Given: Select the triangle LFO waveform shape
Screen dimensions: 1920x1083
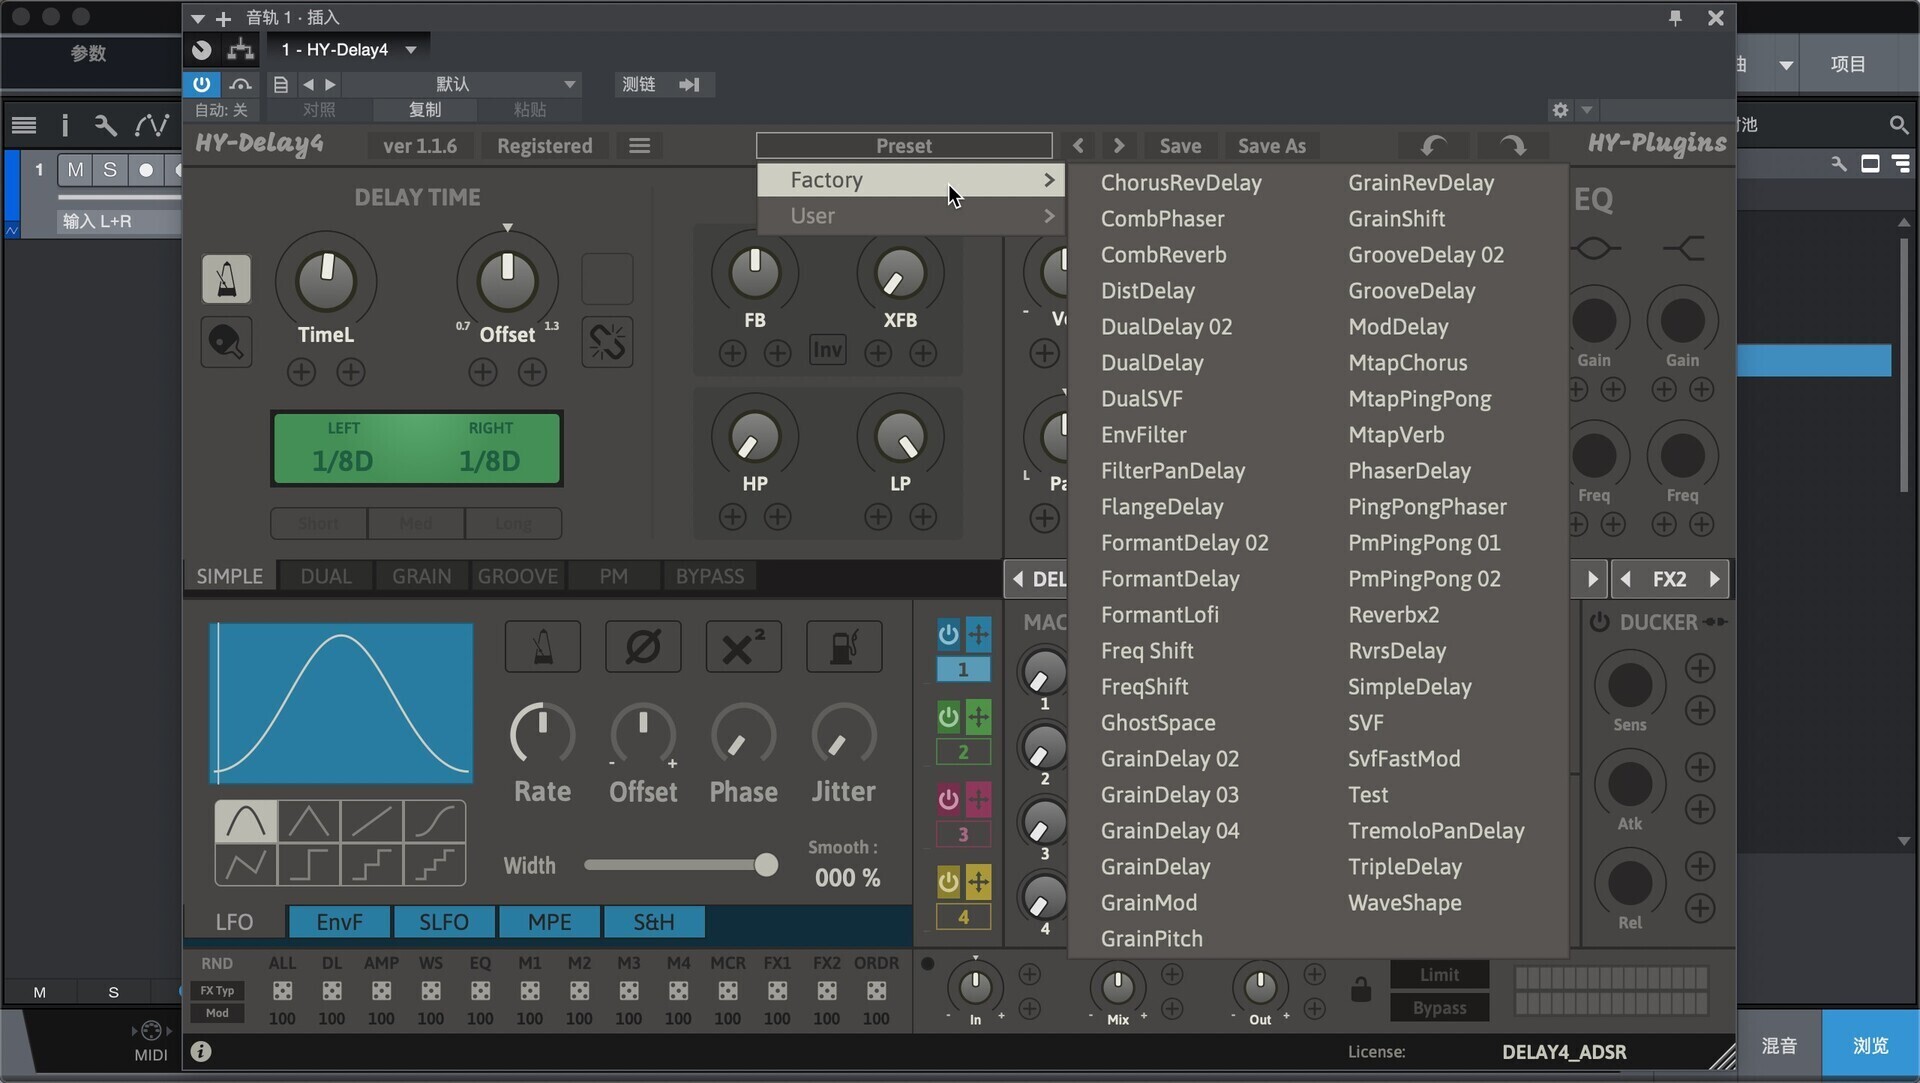Looking at the screenshot, I should (x=309, y=822).
